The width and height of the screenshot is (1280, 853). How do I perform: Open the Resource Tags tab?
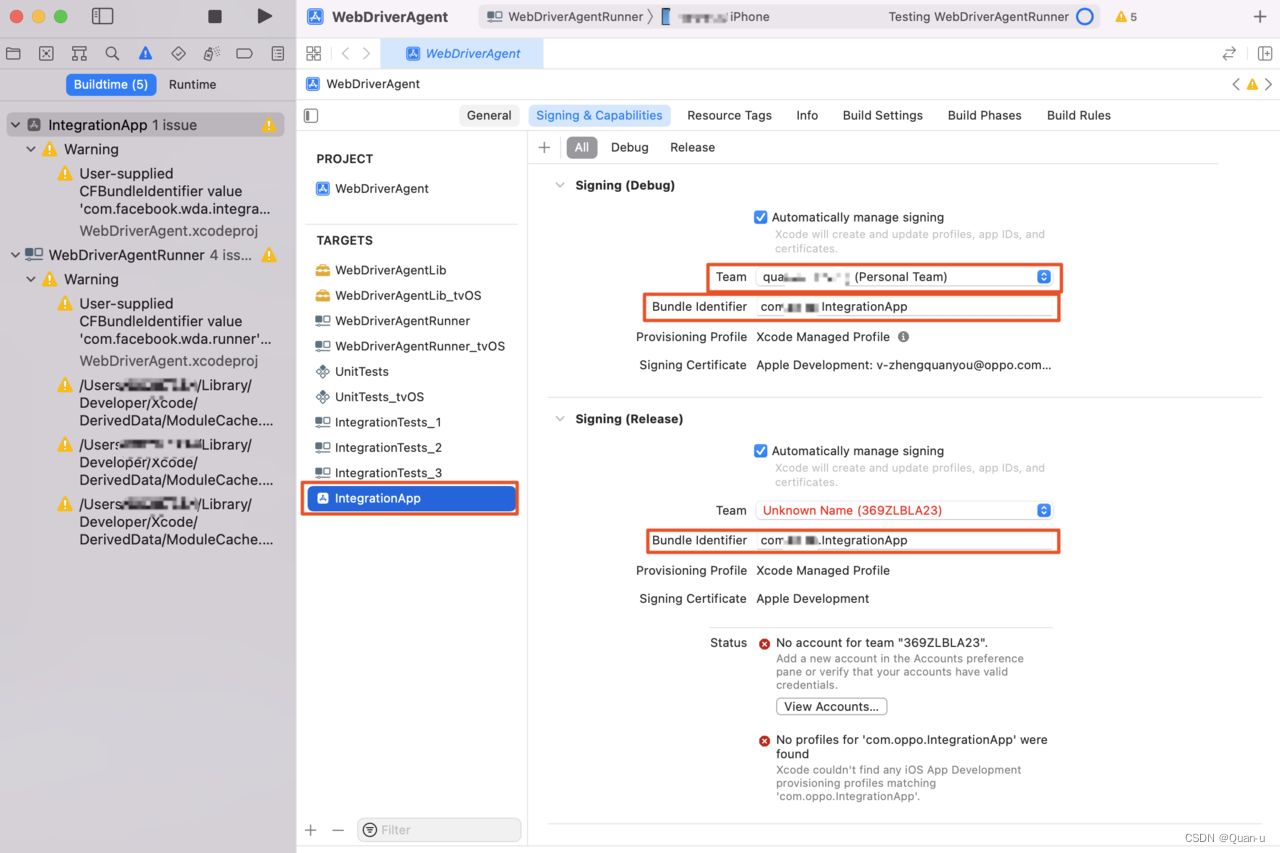tap(729, 115)
